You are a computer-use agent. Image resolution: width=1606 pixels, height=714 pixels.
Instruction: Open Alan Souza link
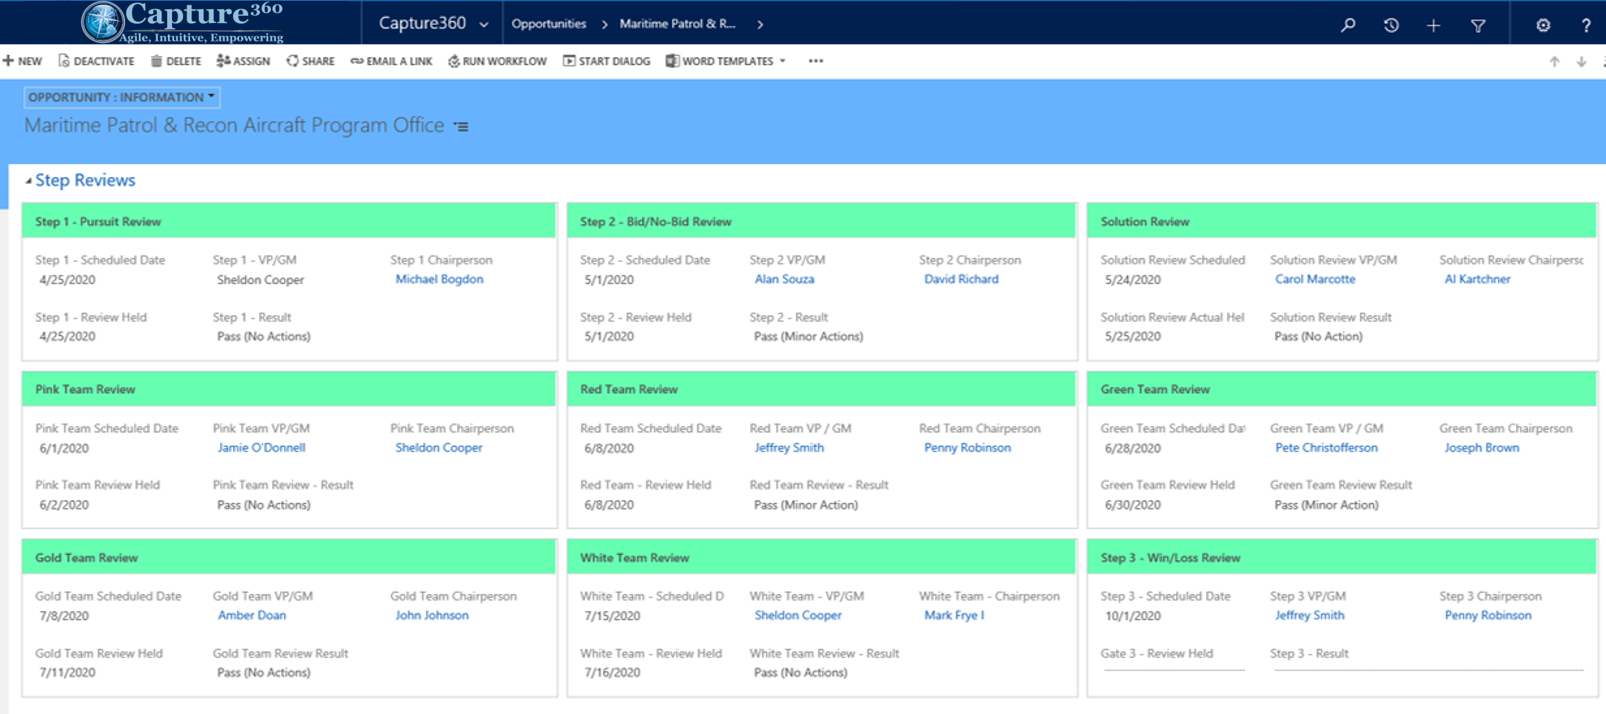point(784,279)
